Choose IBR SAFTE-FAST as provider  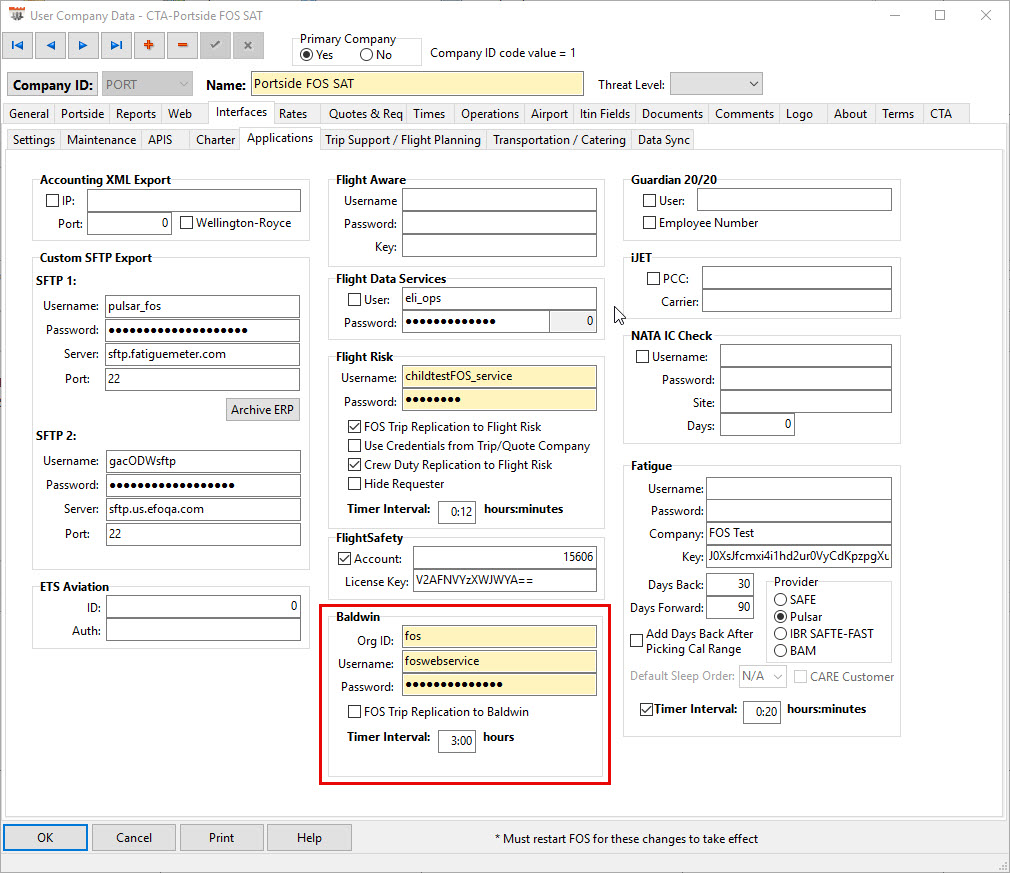click(x=781, y=634)
